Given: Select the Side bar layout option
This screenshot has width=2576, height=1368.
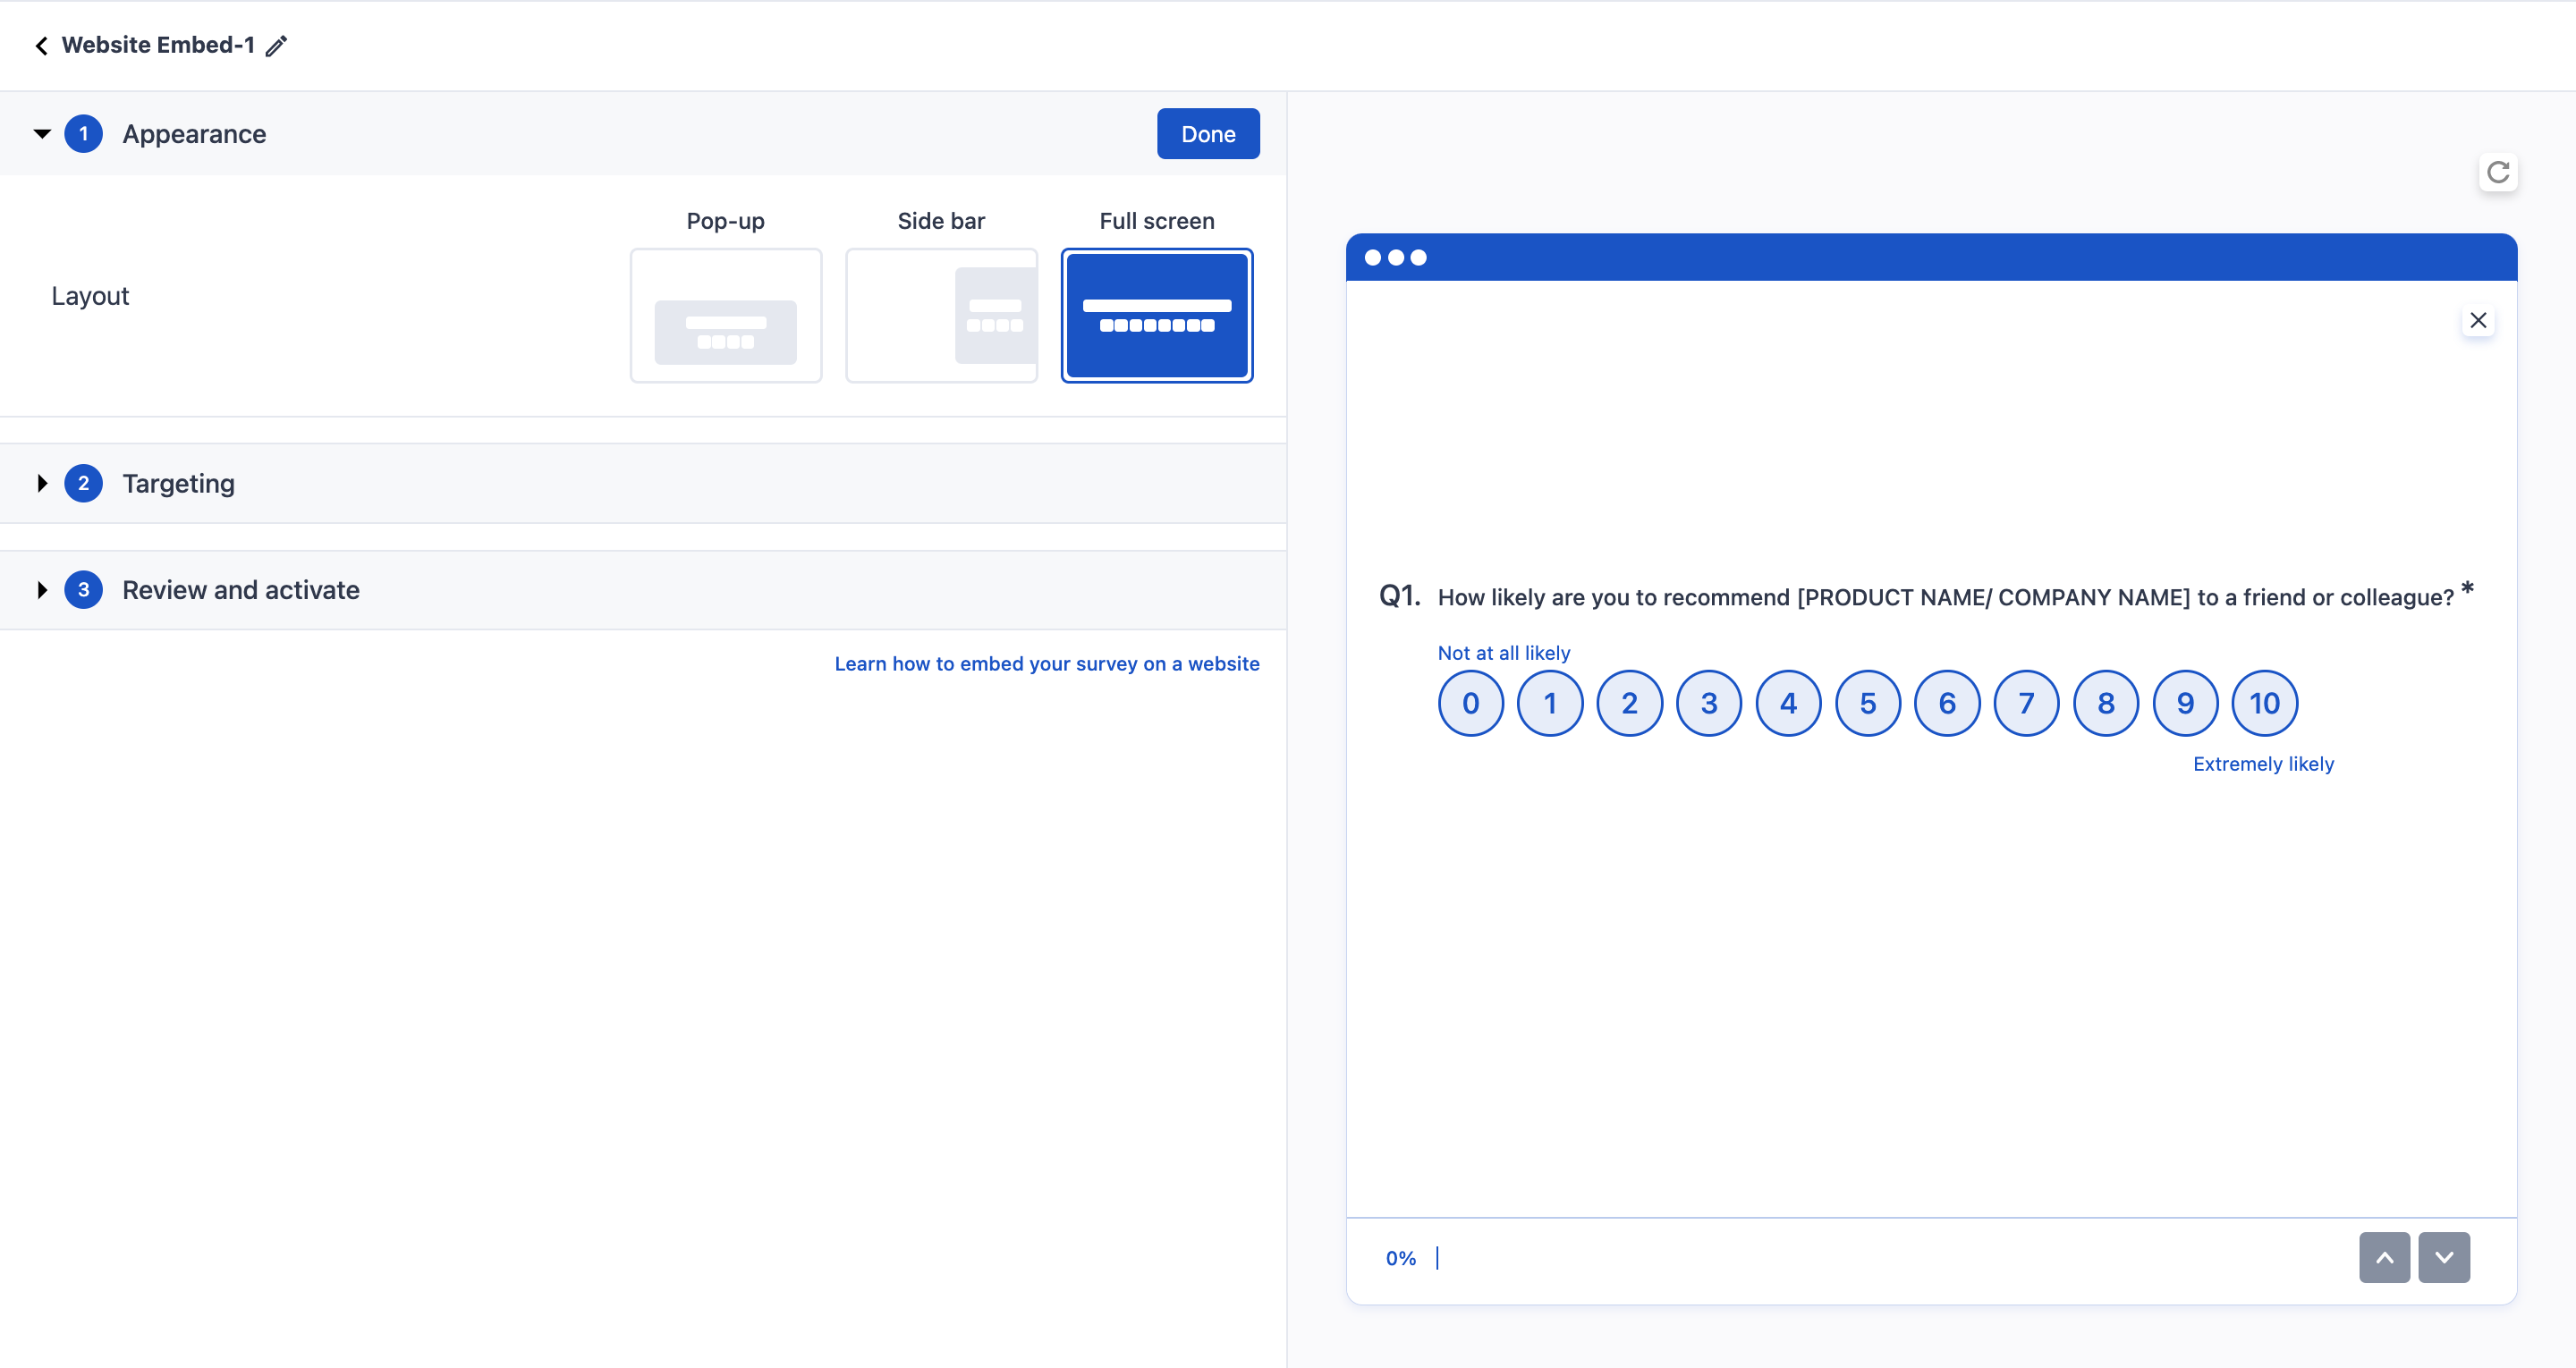Looking at the screenshot, I should (x=941, y=315).
